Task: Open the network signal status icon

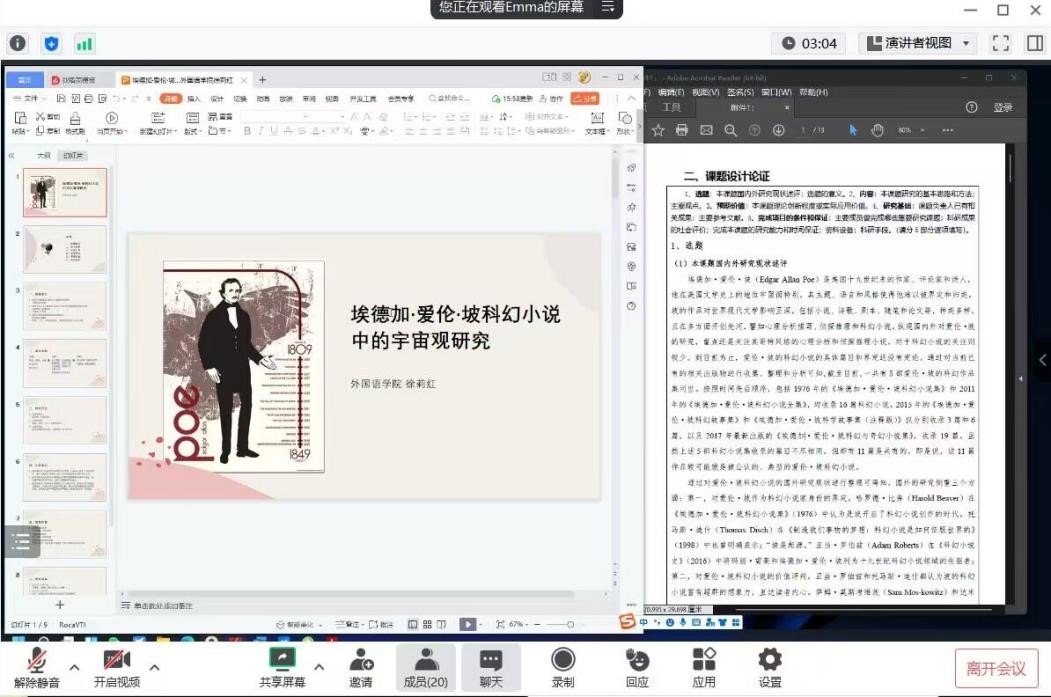Action: [84, 43]
